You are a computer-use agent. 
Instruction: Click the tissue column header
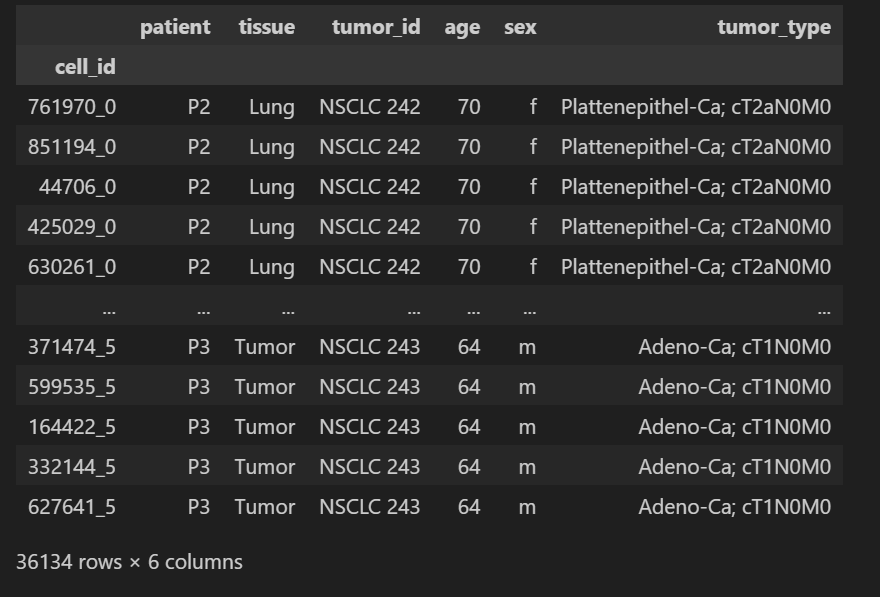pyautogui.click(x=266, y=27)
